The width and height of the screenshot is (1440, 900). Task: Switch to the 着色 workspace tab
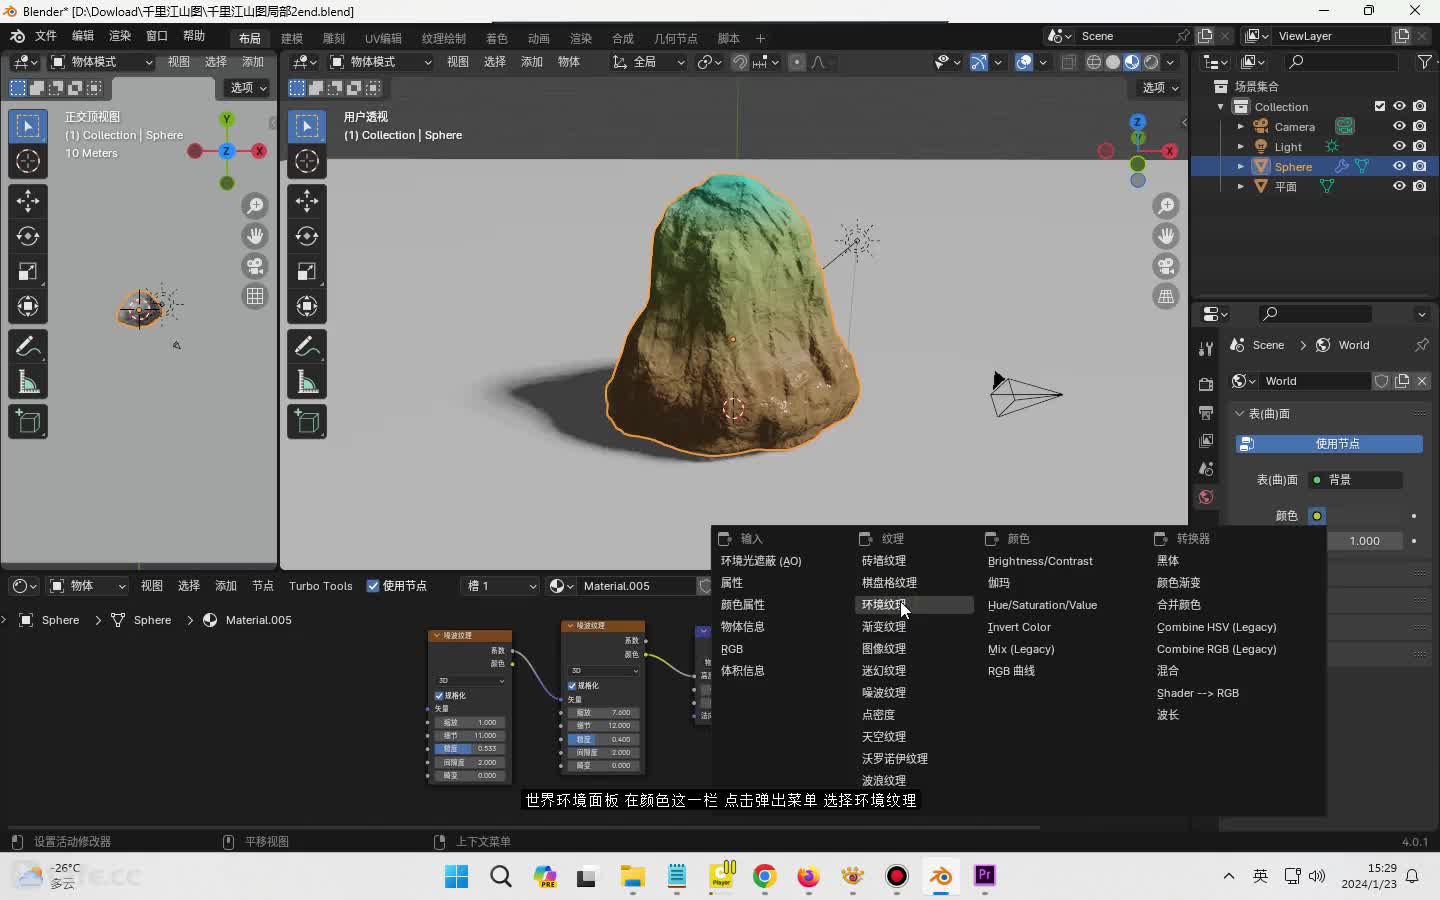[497, 38]
